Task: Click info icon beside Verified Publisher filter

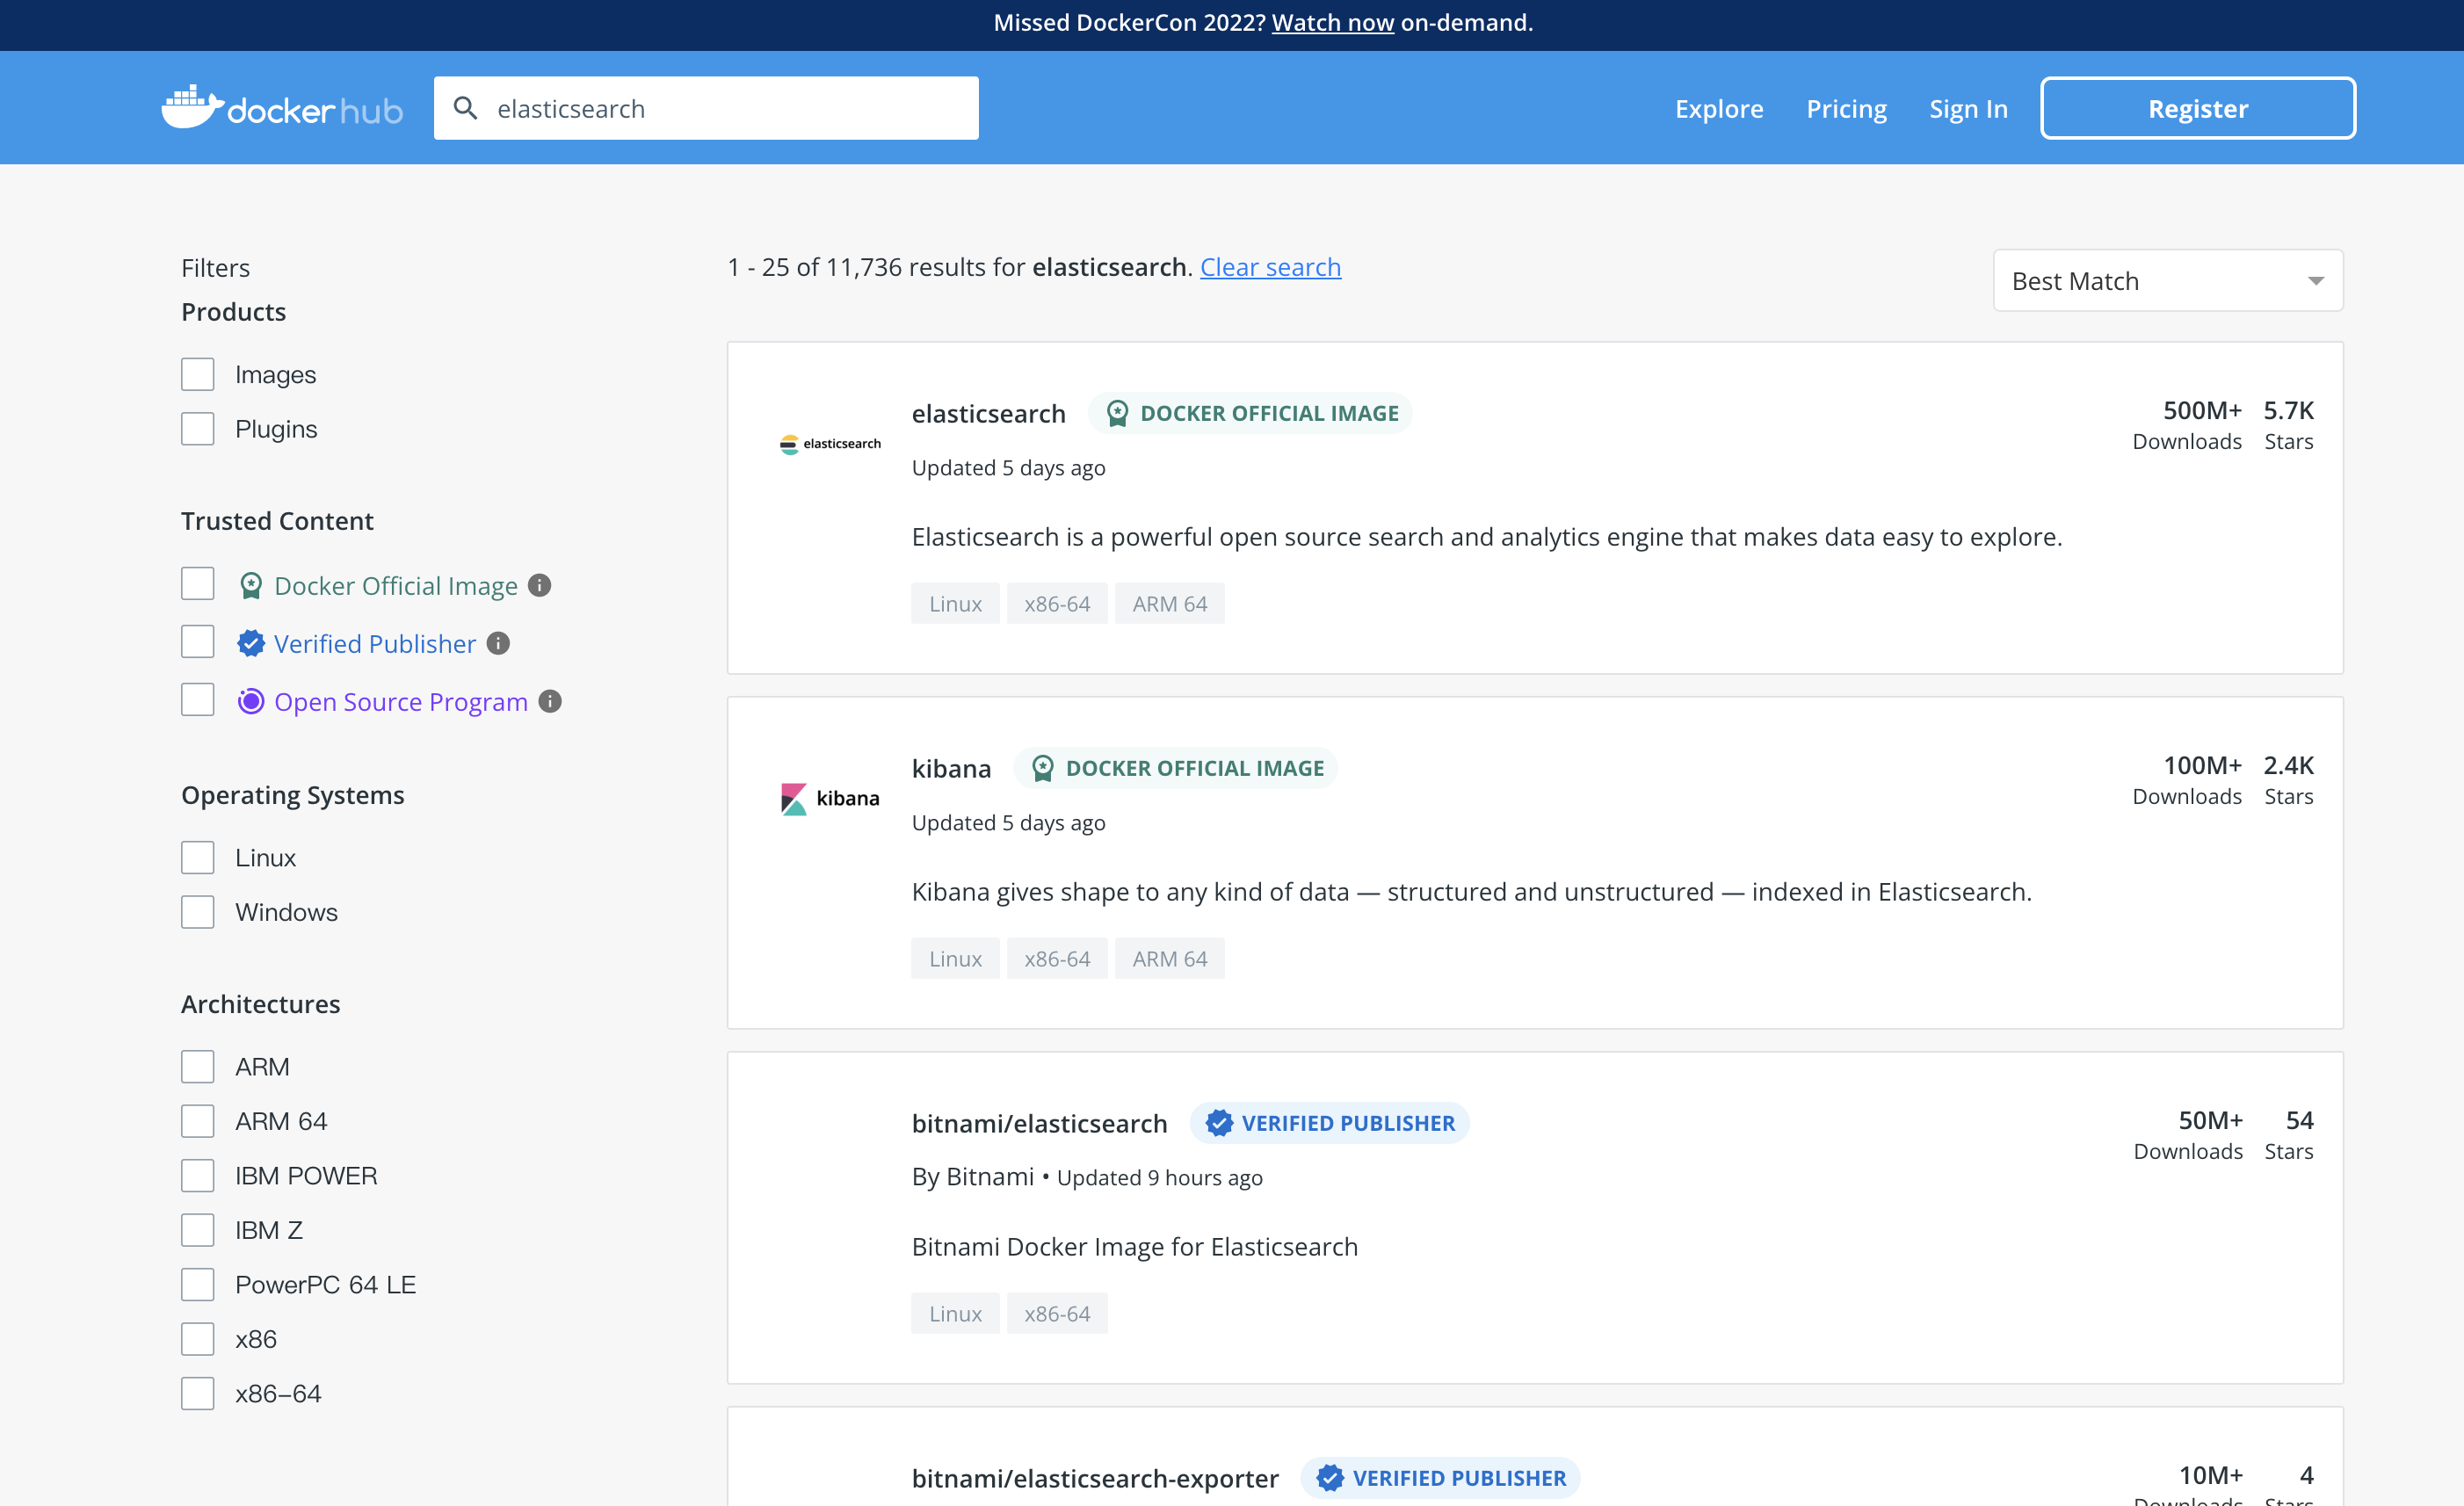Action: click(x=498, y=643)
